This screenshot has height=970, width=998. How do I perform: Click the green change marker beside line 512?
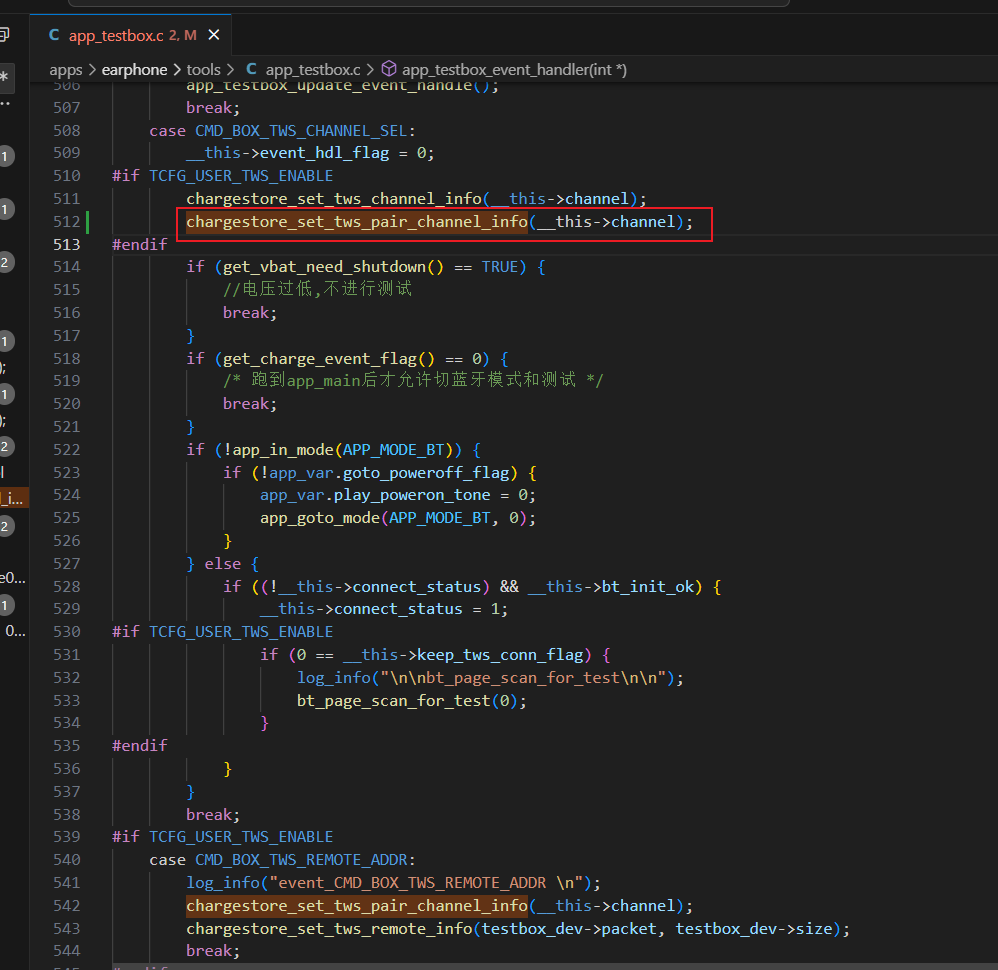(87, 221)
